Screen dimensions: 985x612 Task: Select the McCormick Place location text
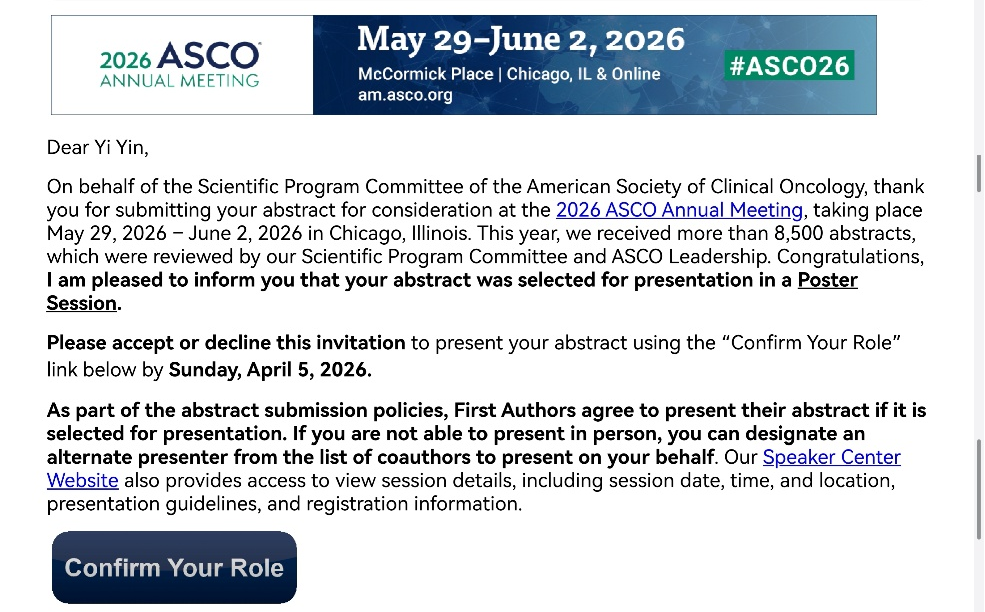[425, 74]
